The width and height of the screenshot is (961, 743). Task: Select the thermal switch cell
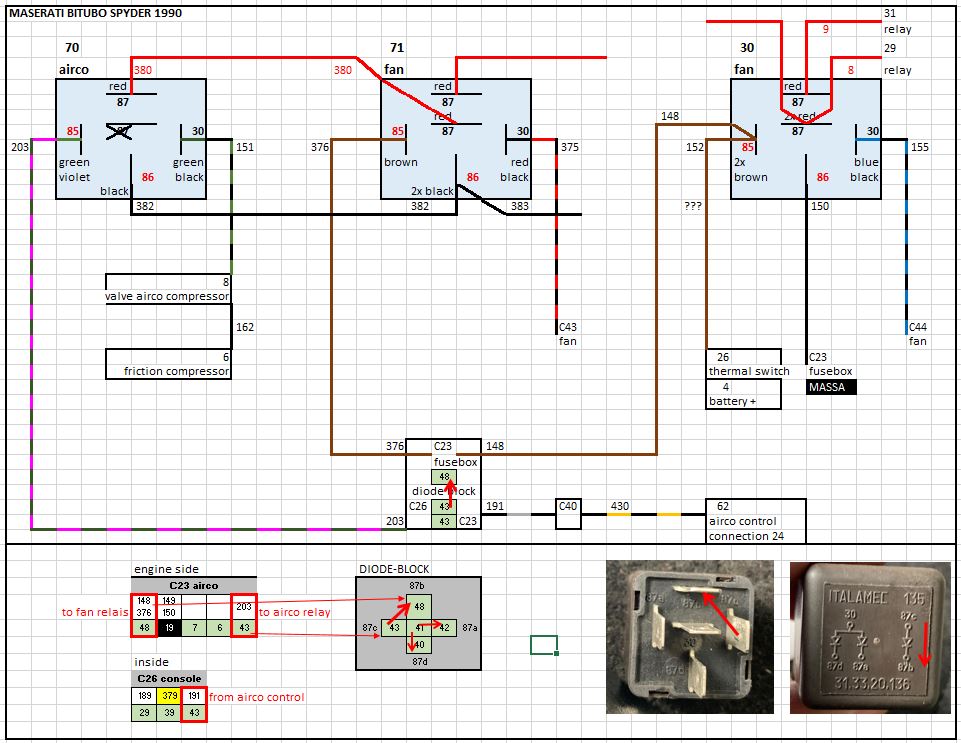coord(751,371)
